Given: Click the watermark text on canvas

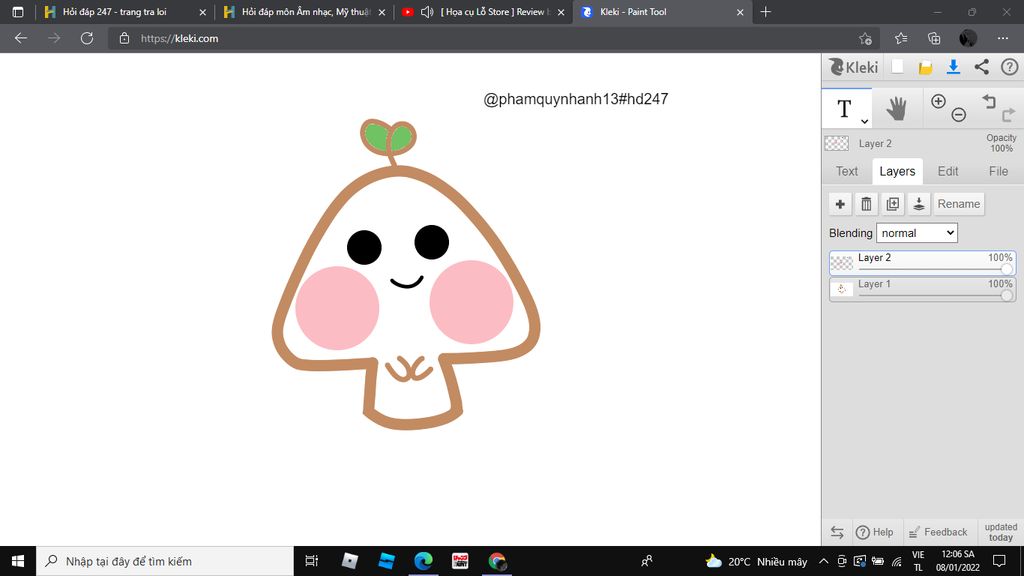Looking at the screenshot, I should point(575,99).
